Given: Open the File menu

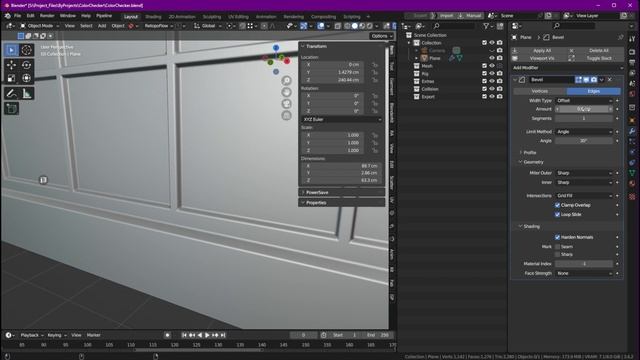Looking at the screenshot, I should [x=18, y=16].
